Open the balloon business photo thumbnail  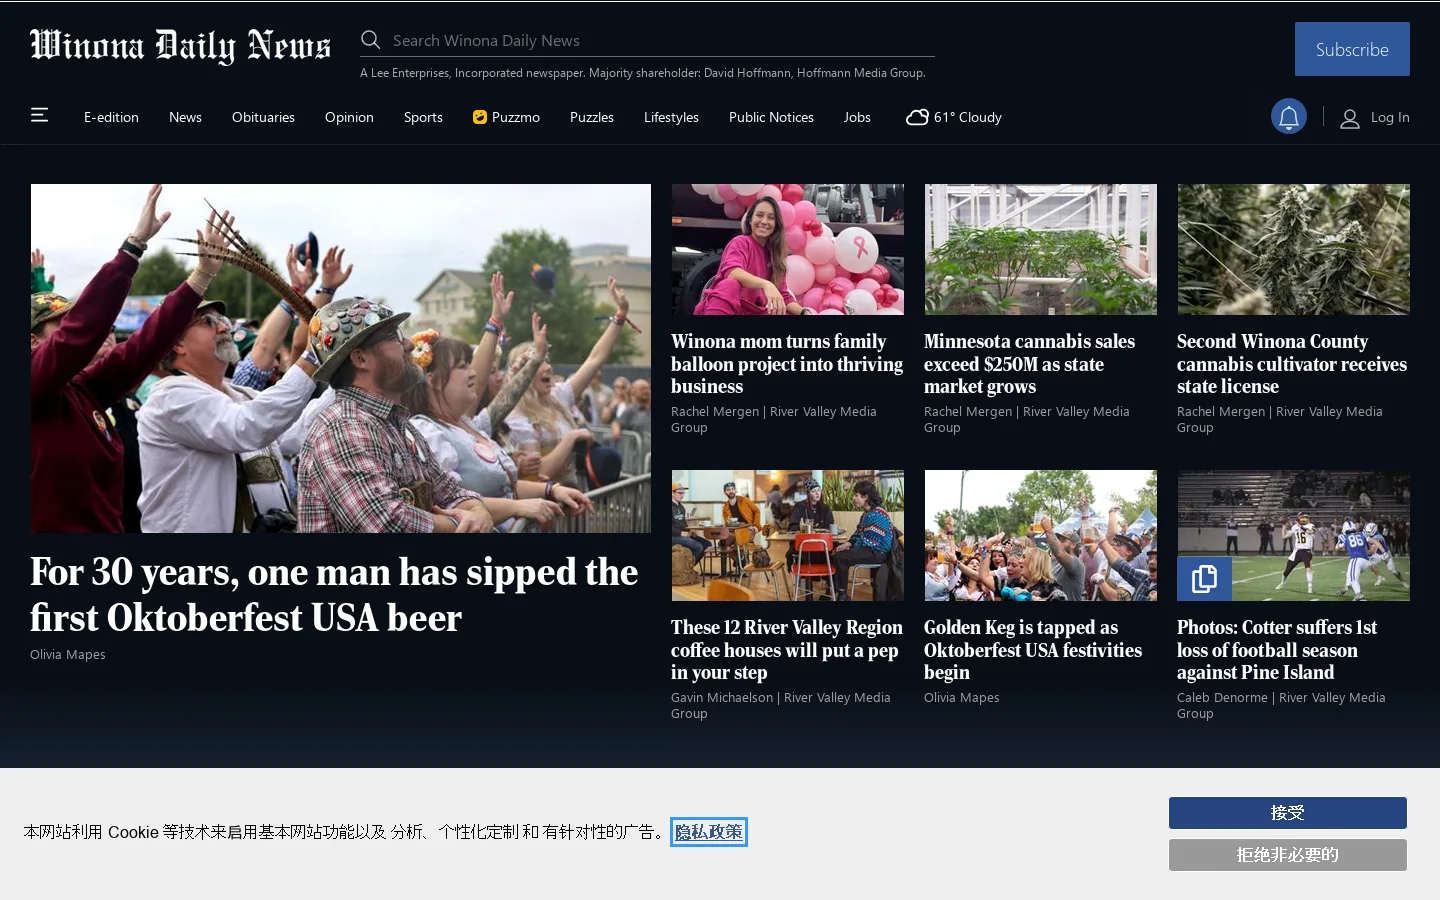(x=788, y=249)
